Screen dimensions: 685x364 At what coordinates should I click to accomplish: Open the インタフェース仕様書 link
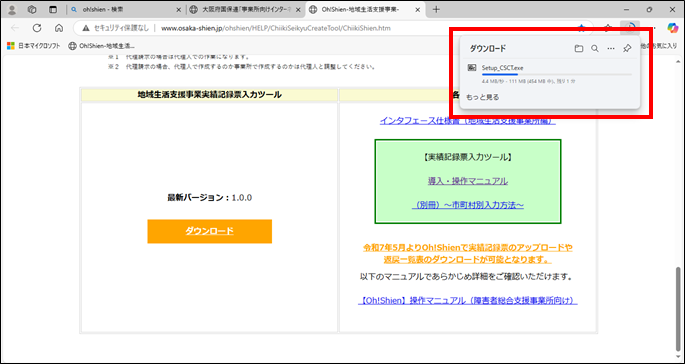[x=467, y=121]
